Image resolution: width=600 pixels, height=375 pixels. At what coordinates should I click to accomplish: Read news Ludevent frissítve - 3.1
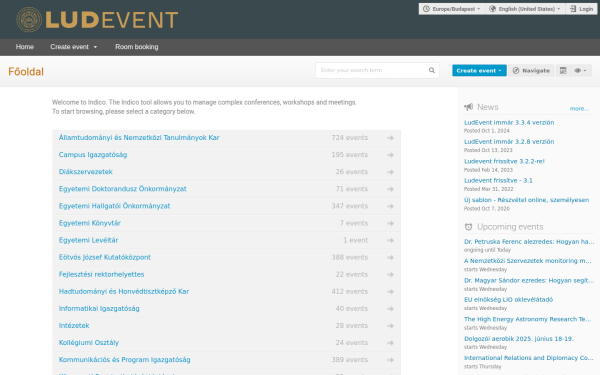(x=498, y=180)
